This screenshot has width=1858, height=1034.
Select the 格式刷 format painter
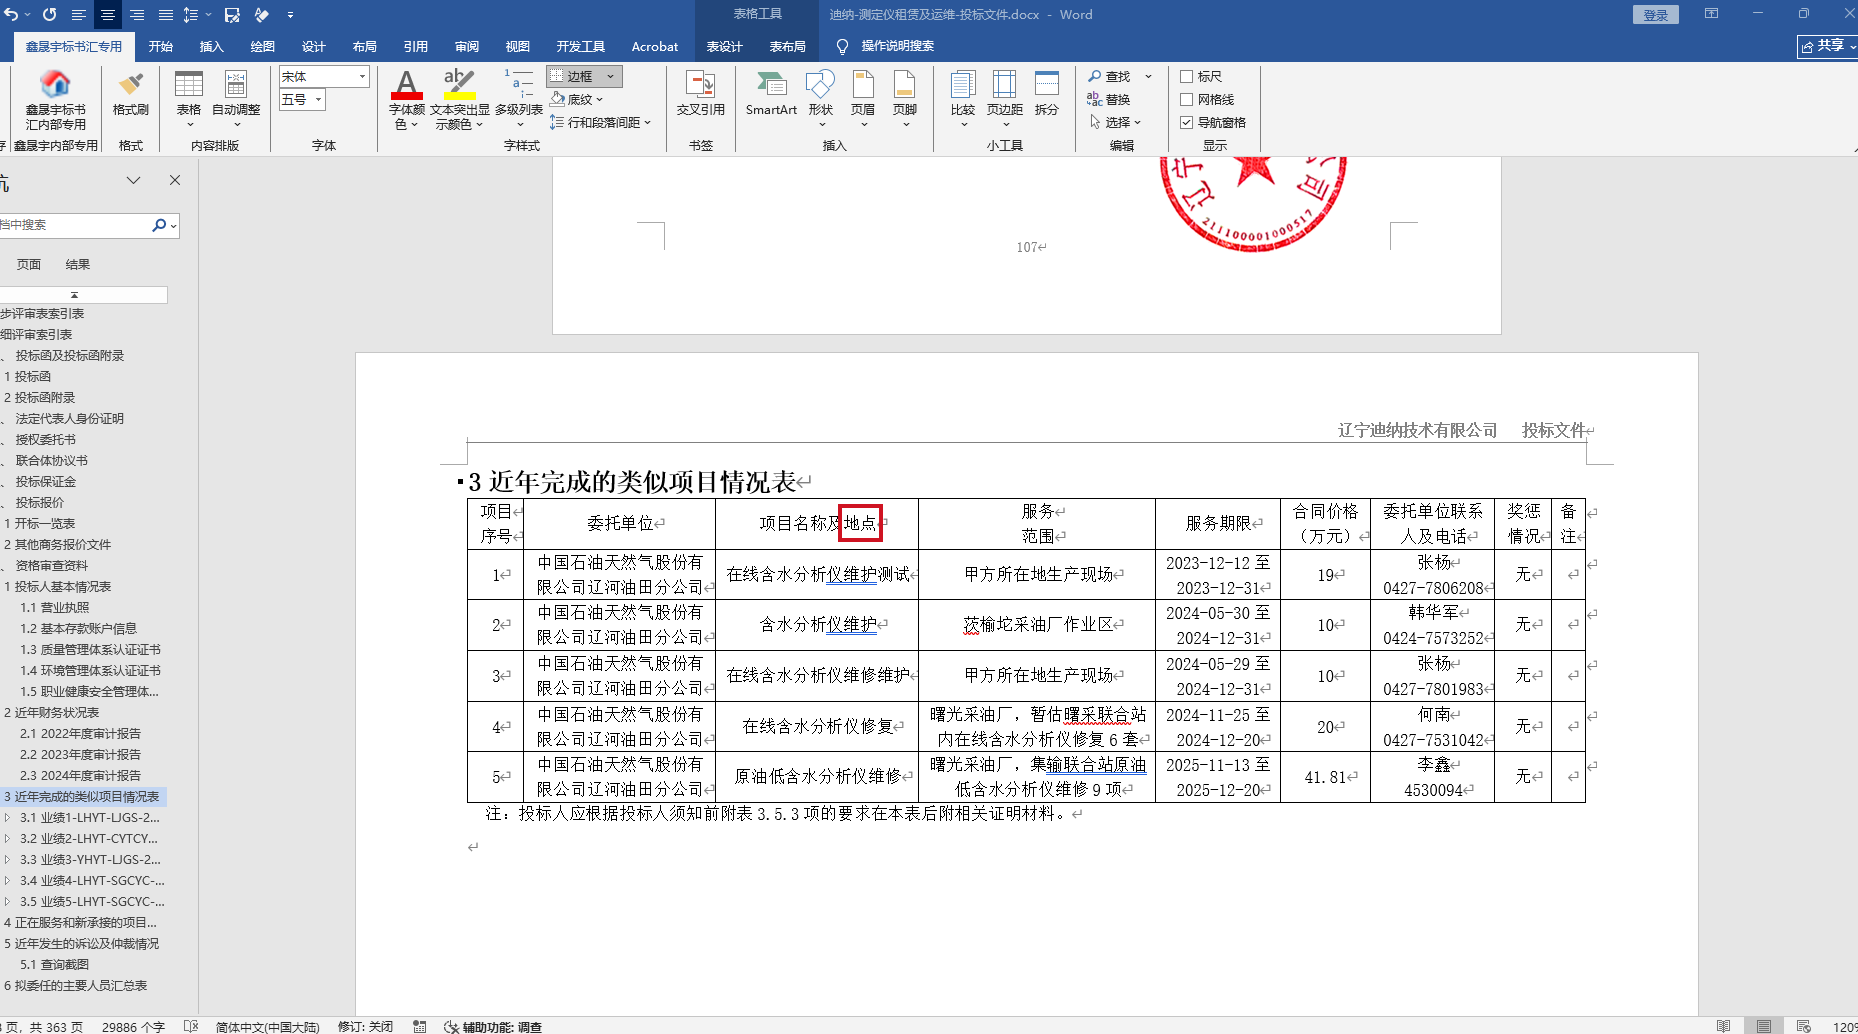130,92
